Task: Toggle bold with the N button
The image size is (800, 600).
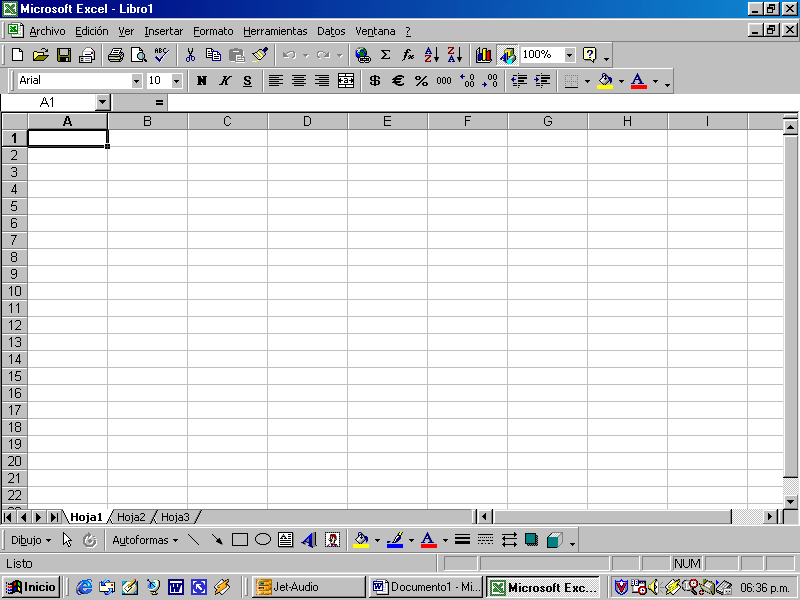Action: coord(200,80)
